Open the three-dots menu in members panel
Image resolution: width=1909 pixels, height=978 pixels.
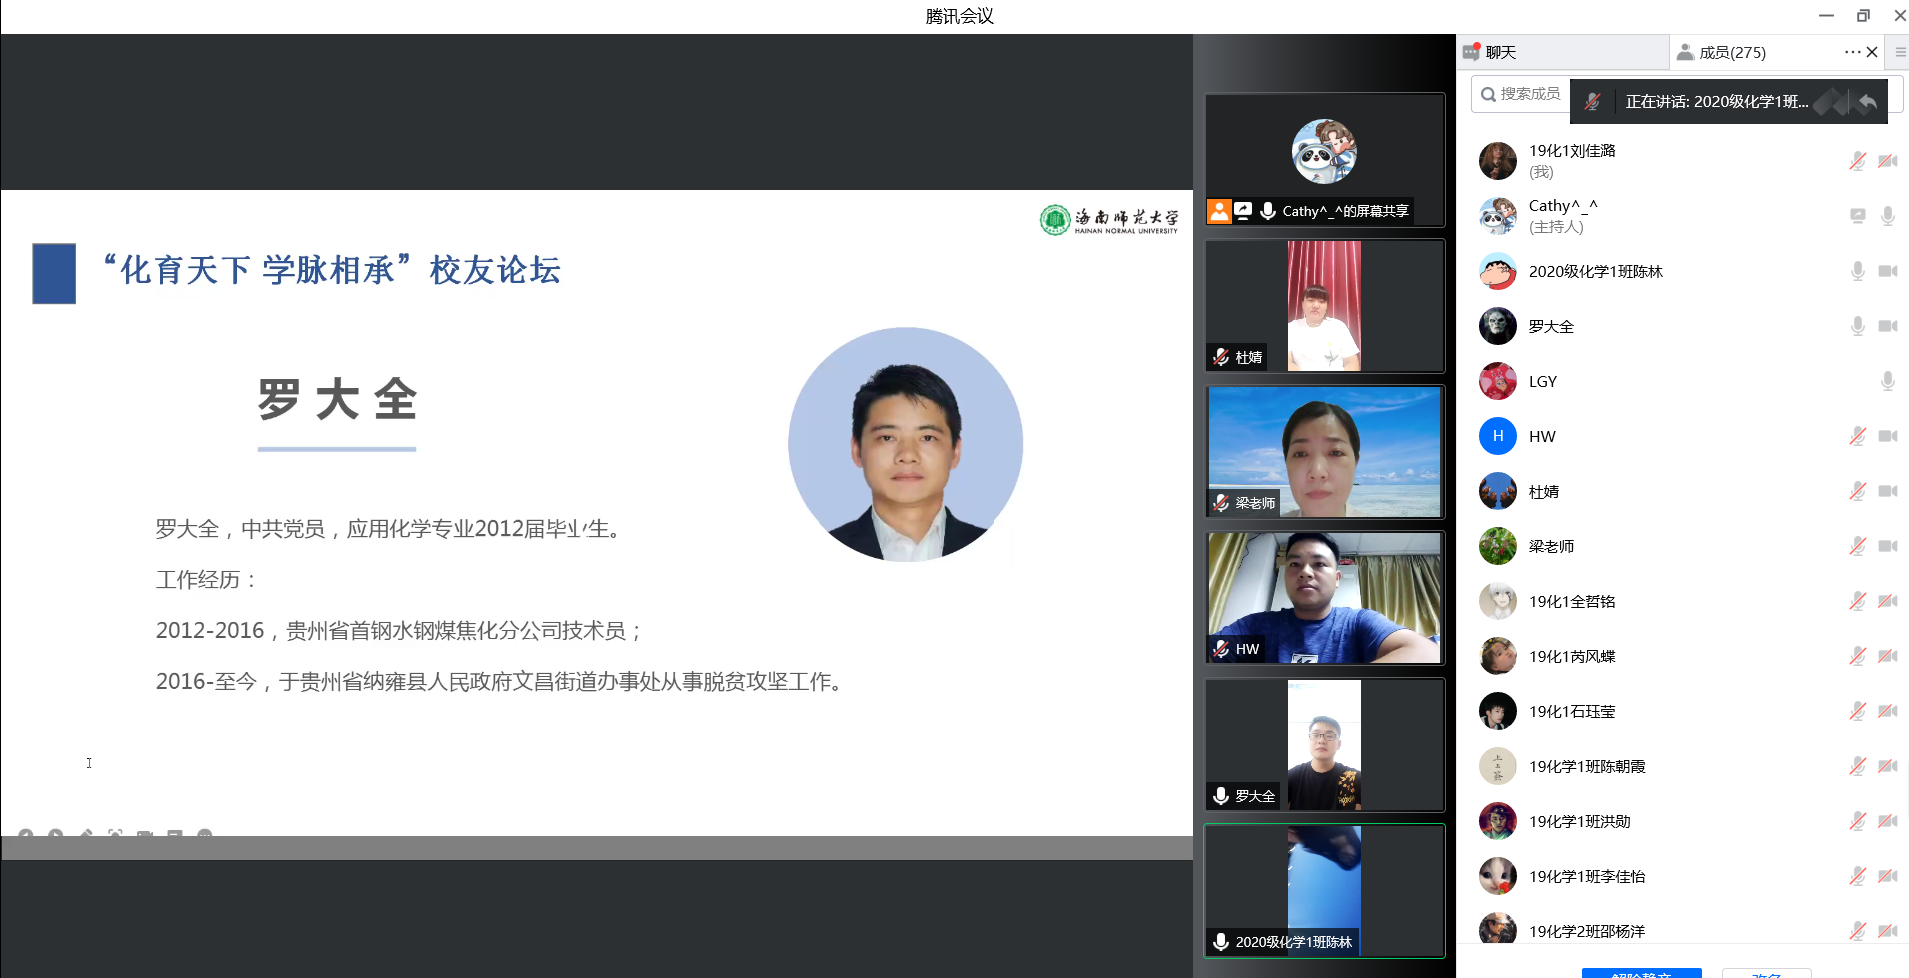pos(1852,52)
